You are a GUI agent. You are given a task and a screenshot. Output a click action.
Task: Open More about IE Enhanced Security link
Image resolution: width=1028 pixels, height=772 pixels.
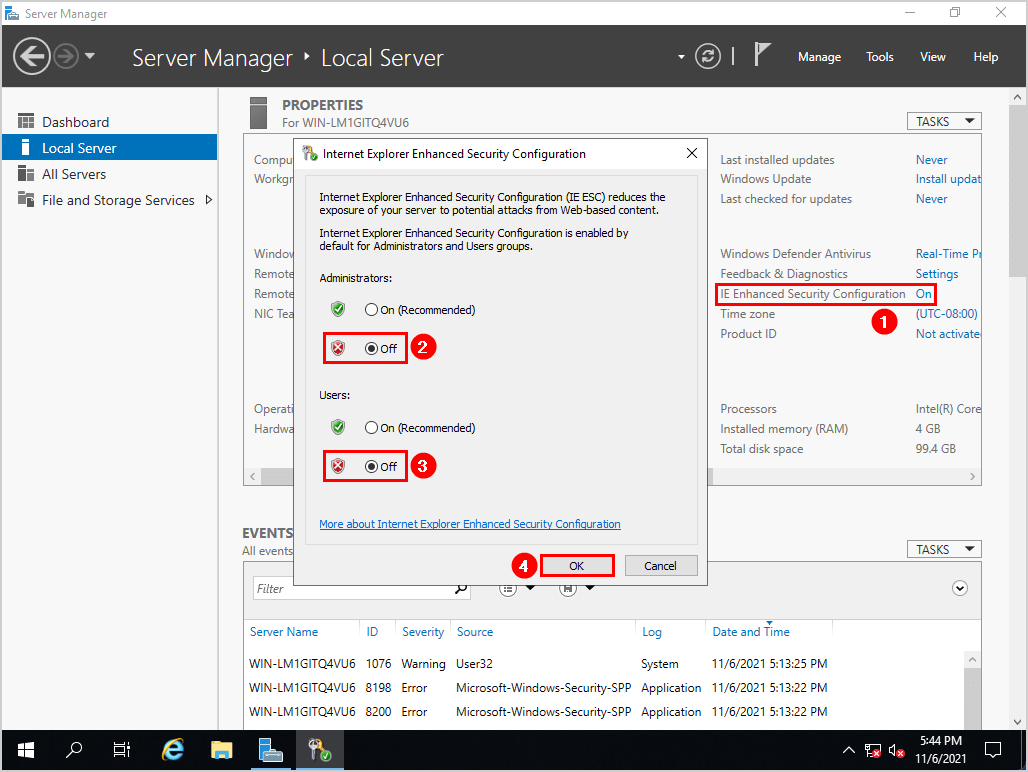tap(469, 524)
